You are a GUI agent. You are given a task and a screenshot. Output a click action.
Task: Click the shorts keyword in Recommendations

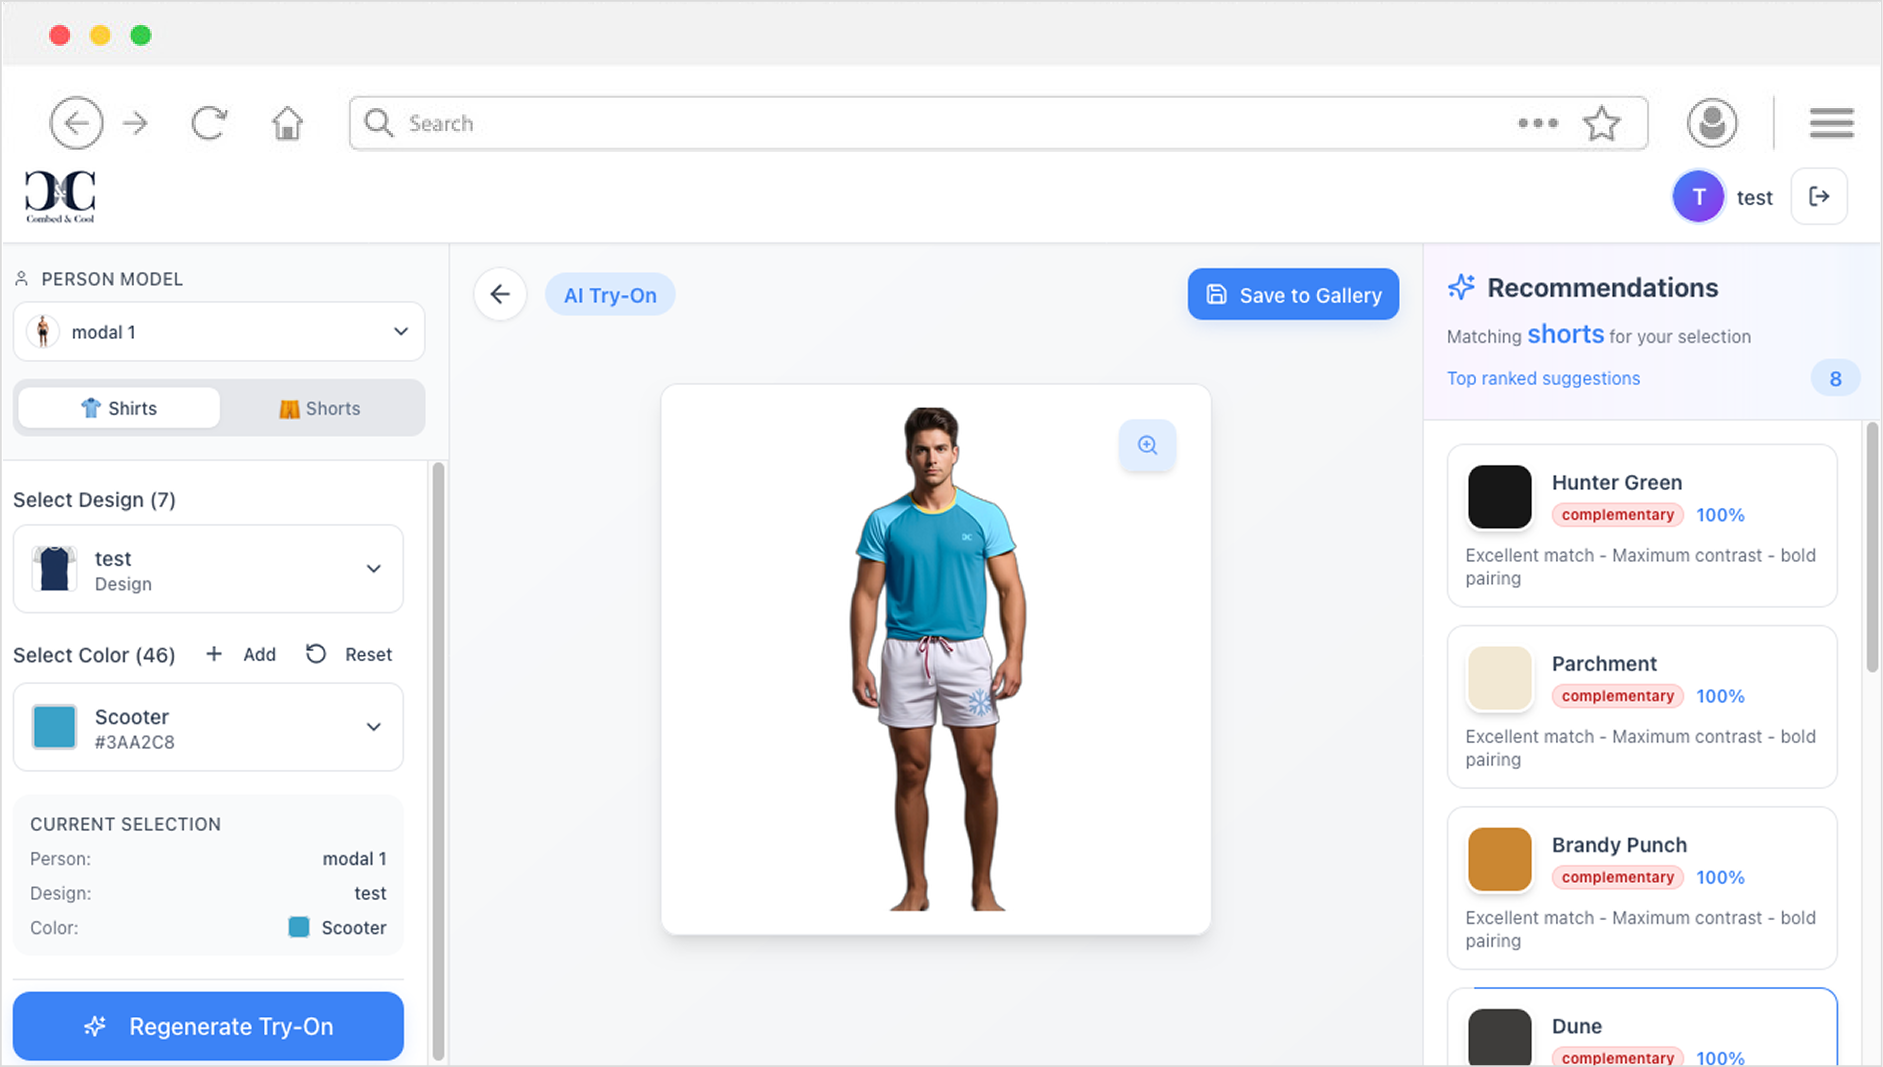pos(1565,334)
